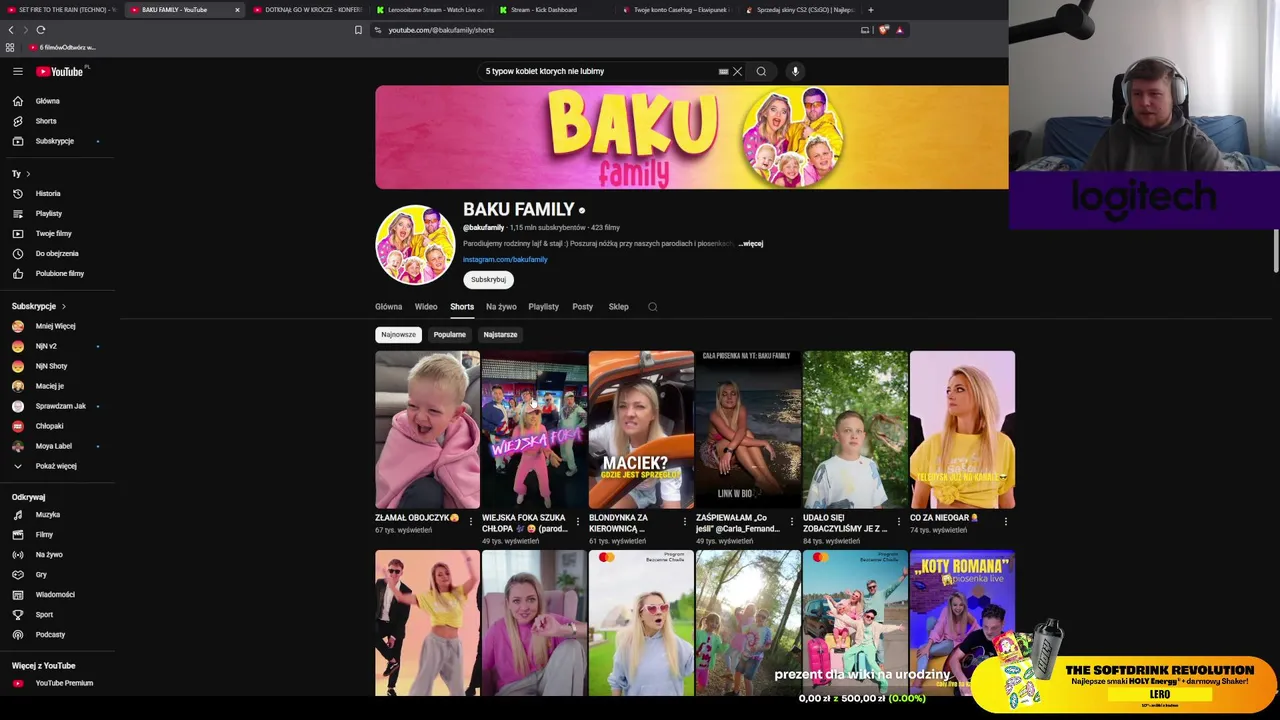Open Wiadomości in the Odkrywaj section
Image resolution: width=1280 pixels, height=720 pixels.
[x=57, y=594]
